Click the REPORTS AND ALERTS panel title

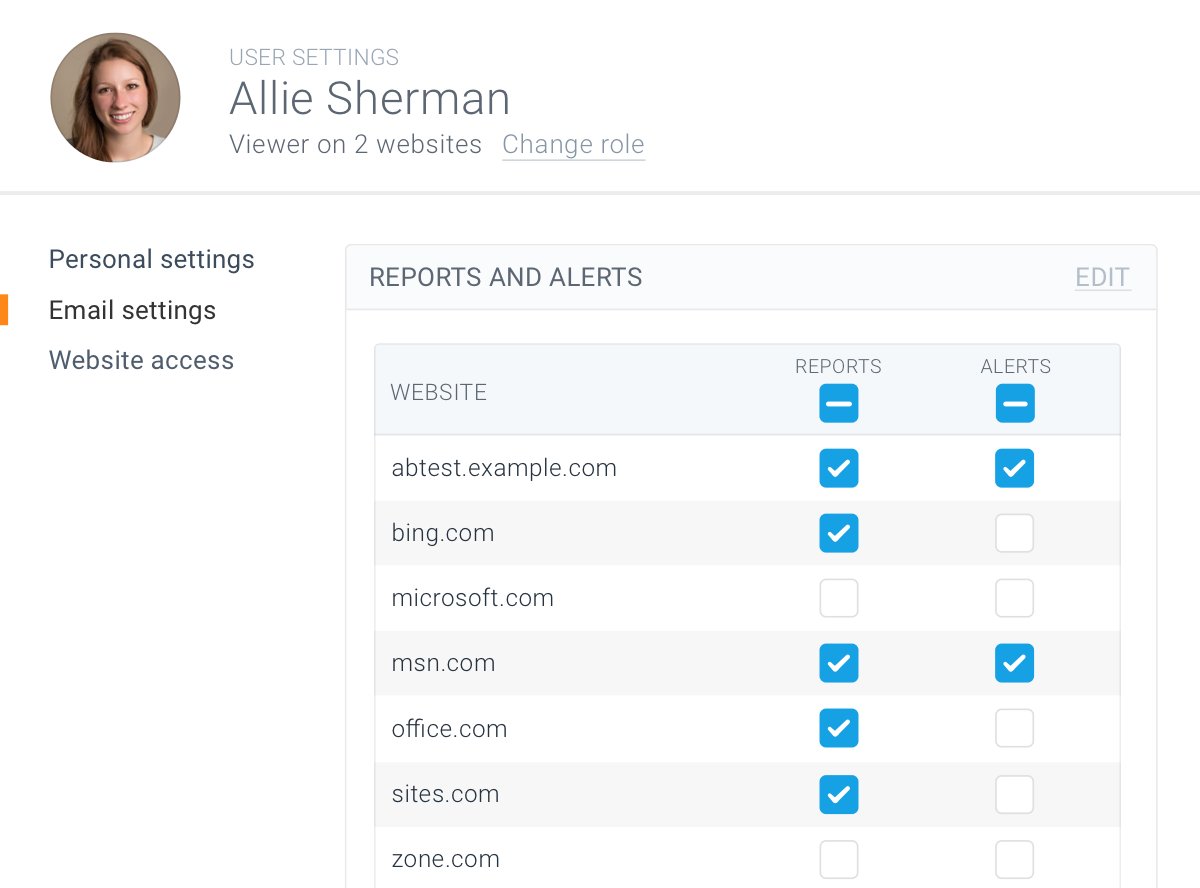(506, 277)
